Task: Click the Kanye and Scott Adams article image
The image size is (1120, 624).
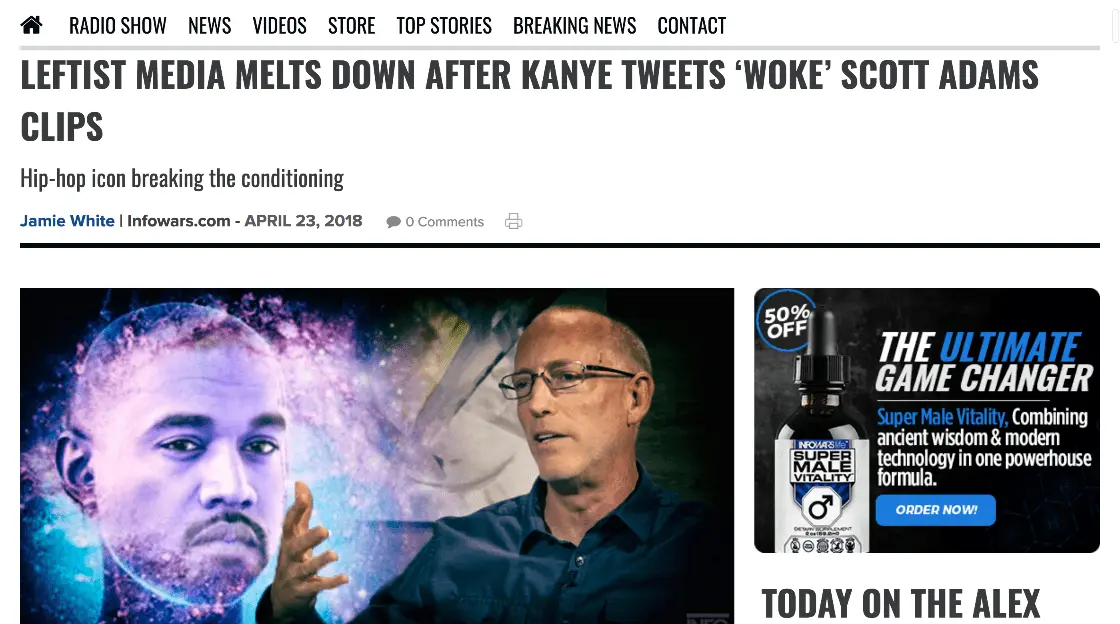Action: click(377, 455)
